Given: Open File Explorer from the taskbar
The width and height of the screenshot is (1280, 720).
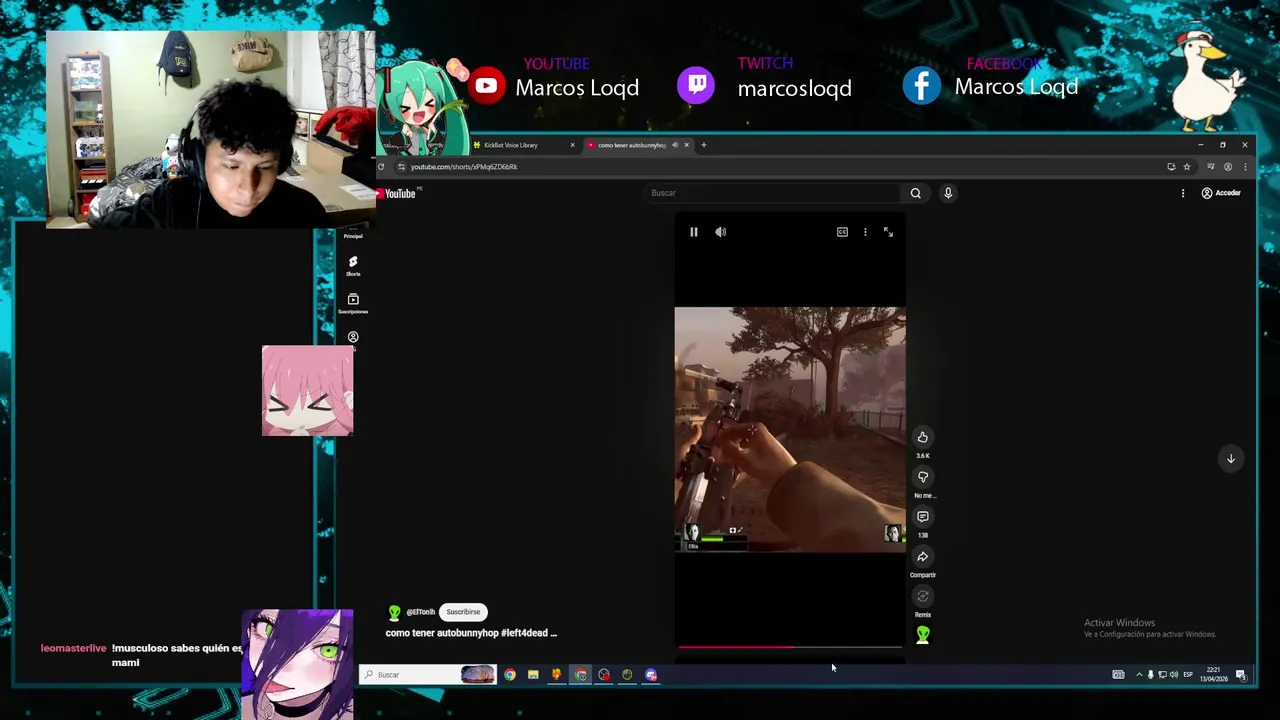Looking at the screenshot, I should (x=533, y=675).
